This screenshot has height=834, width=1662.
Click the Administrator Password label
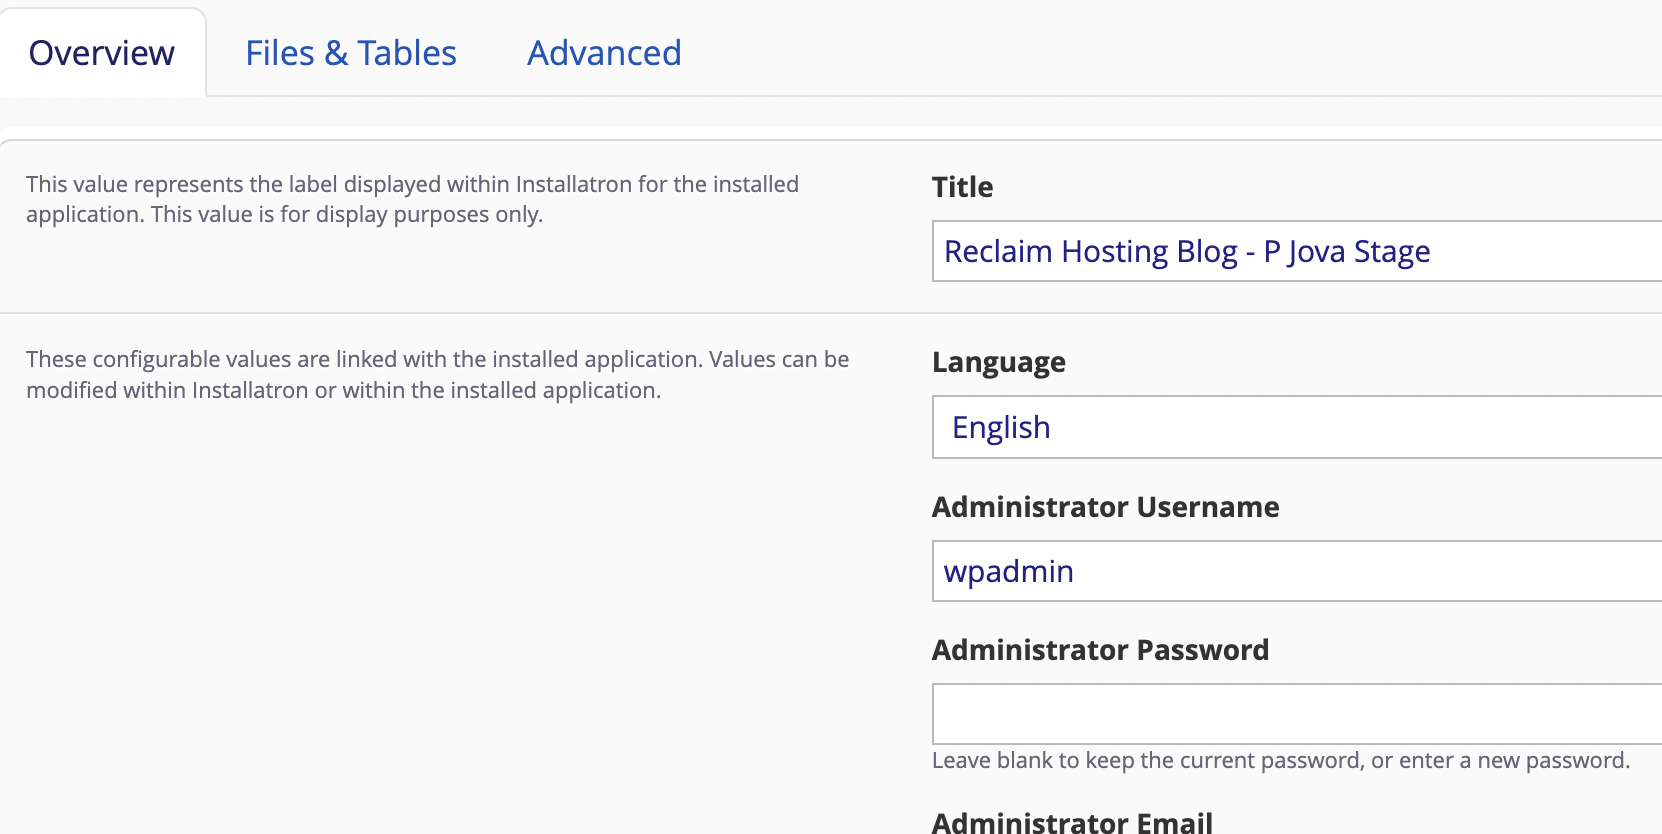[x=1100, y=650]
